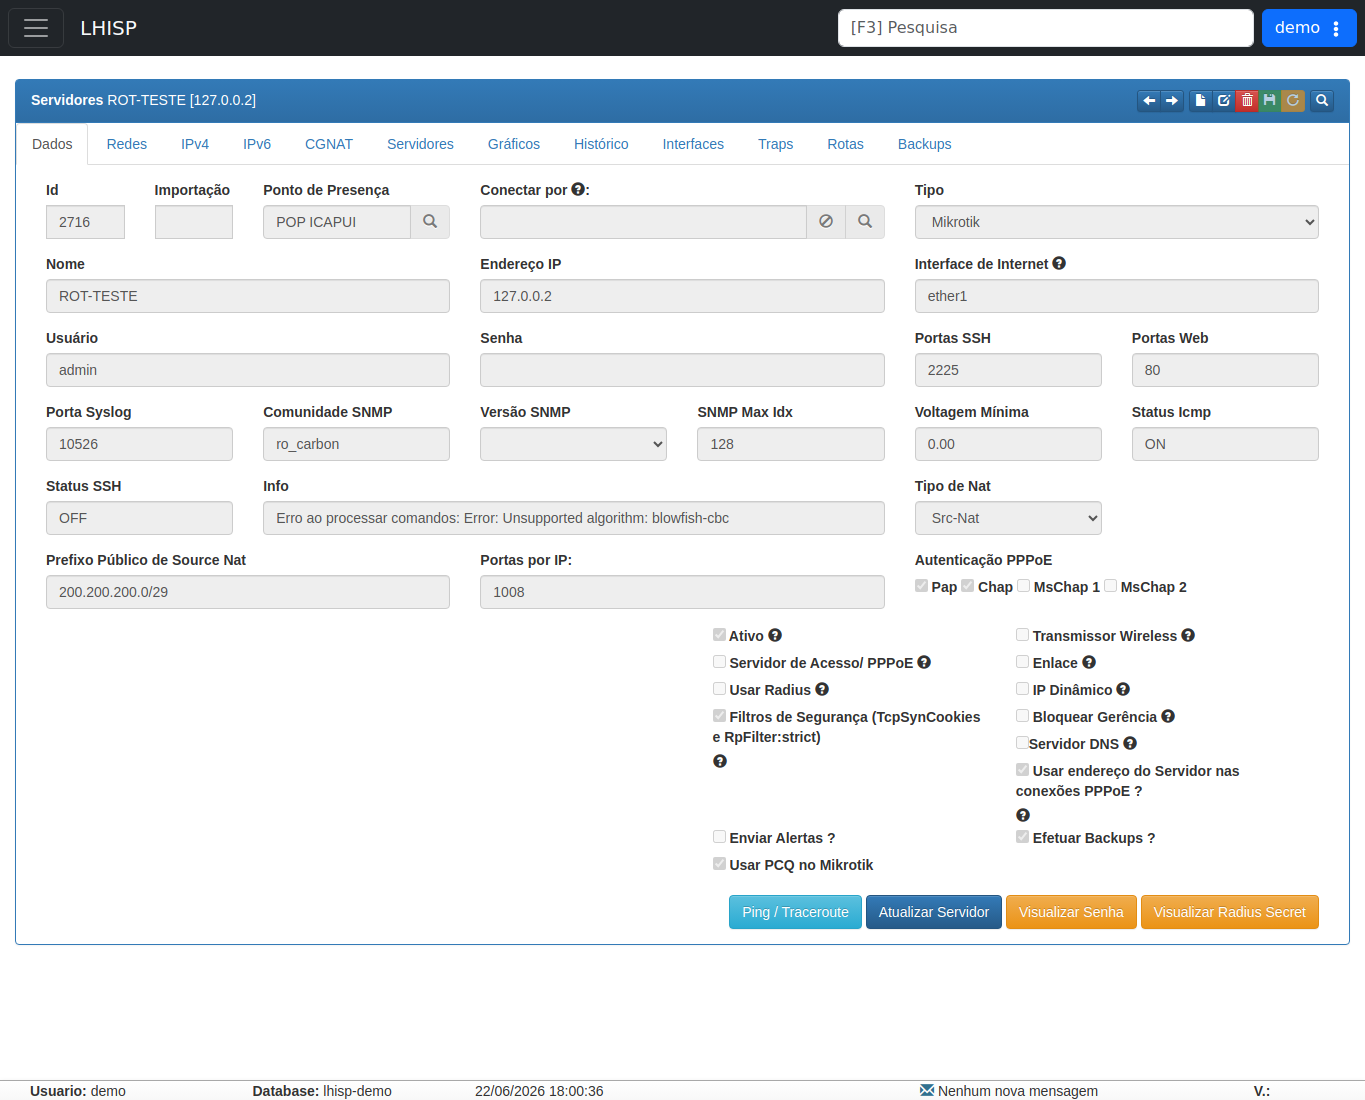
Task: Toggle the Ativo checkbox
Action: [719, 634]
